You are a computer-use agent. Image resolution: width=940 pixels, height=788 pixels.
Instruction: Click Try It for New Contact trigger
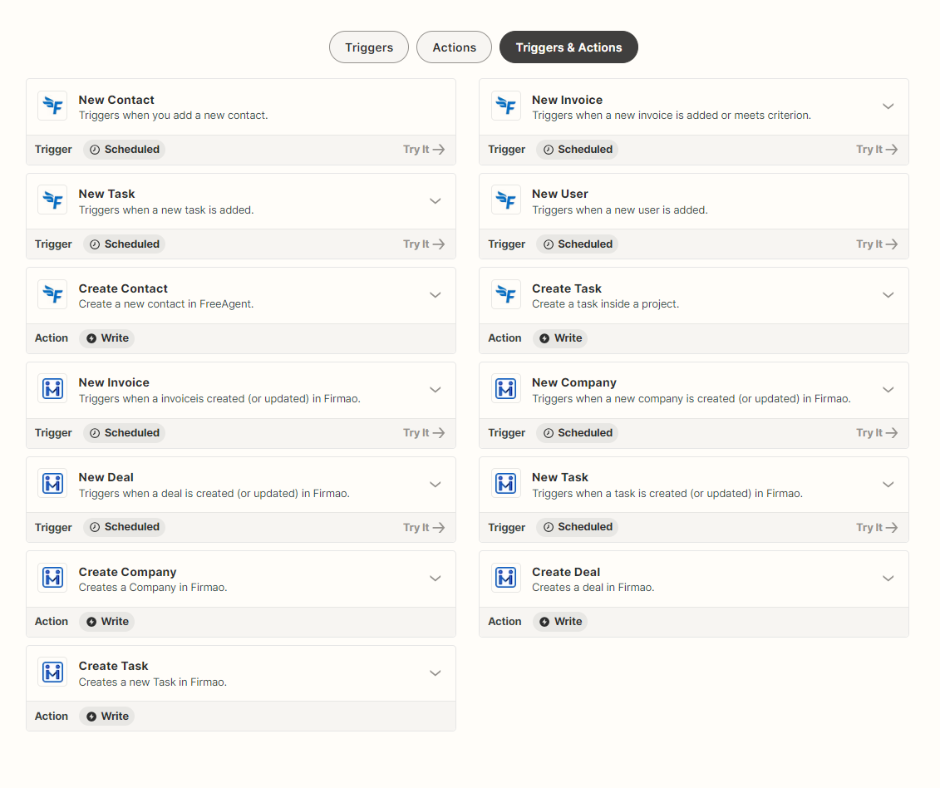[x=424, y=149]
